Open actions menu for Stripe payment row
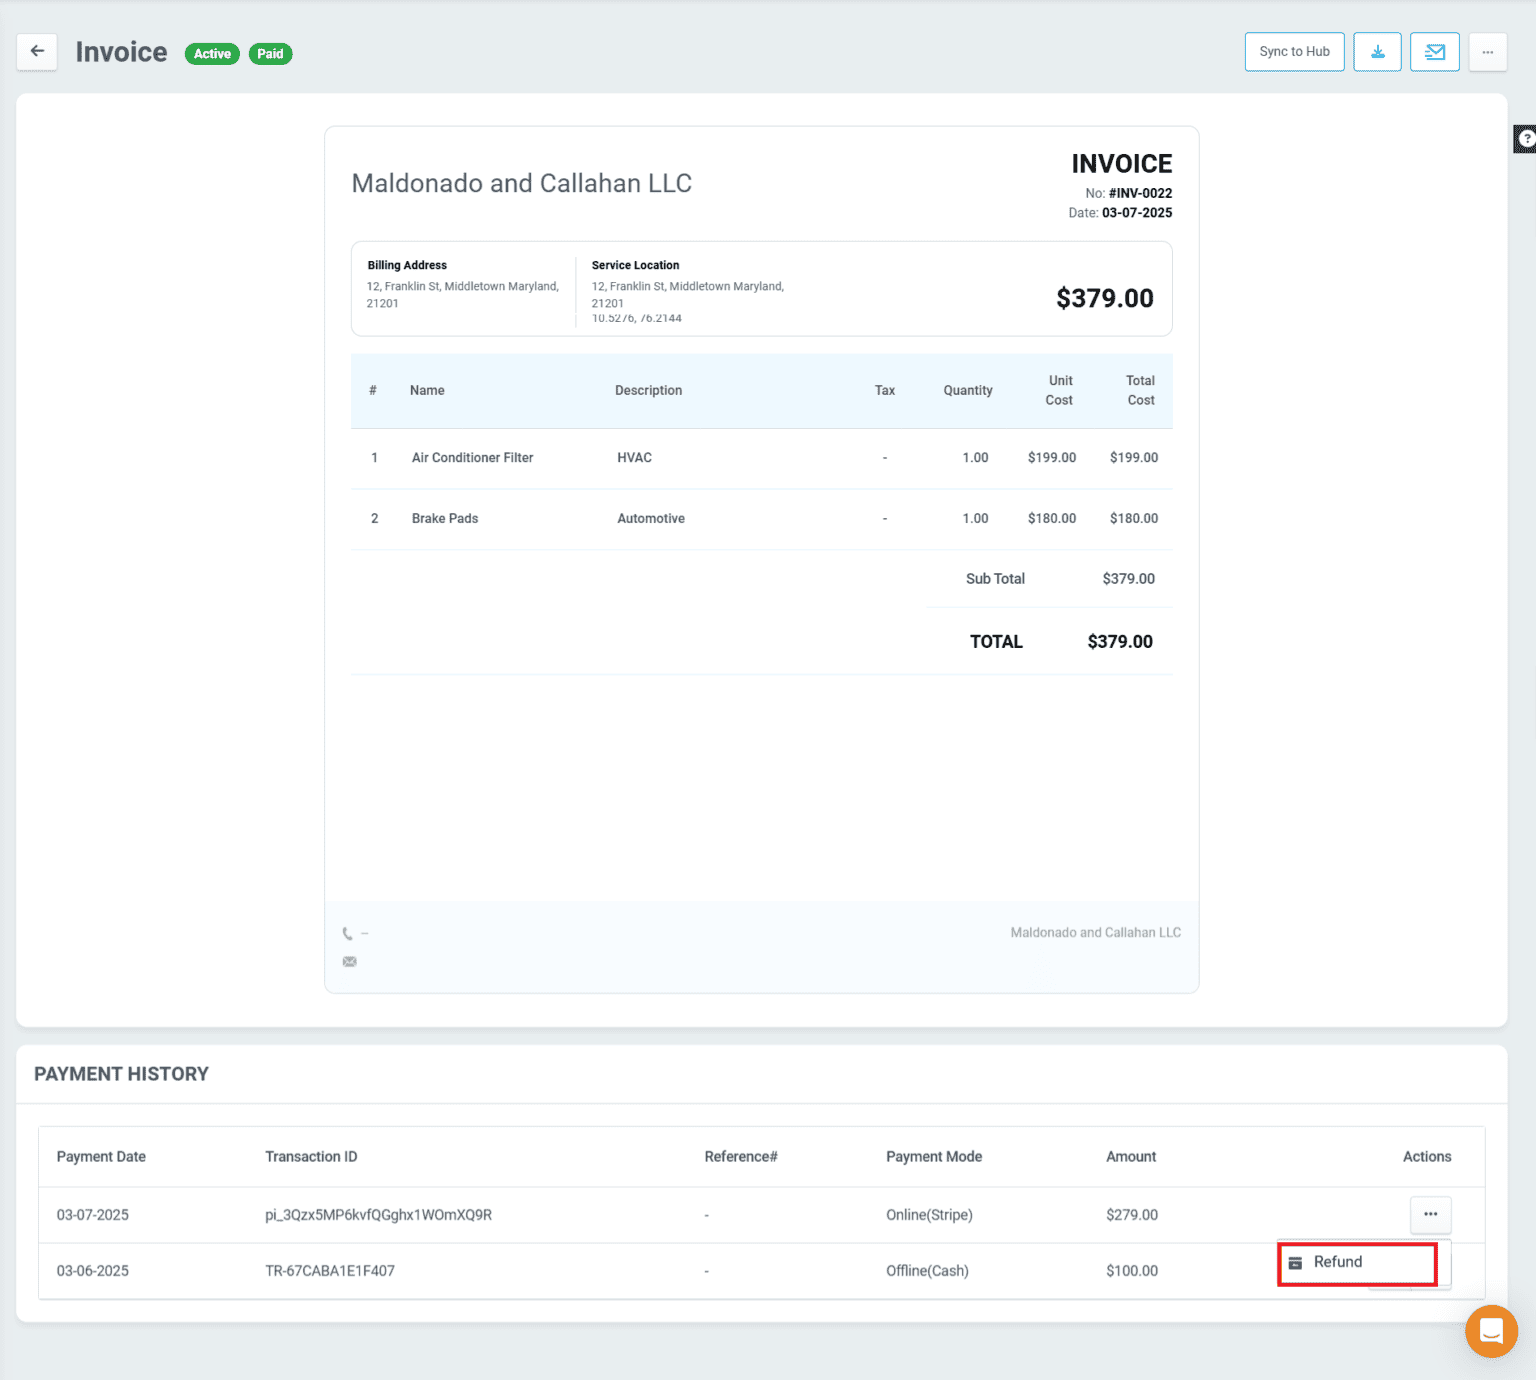The width and height of the screenshot is (1536, 1380). point(1430,1214)
